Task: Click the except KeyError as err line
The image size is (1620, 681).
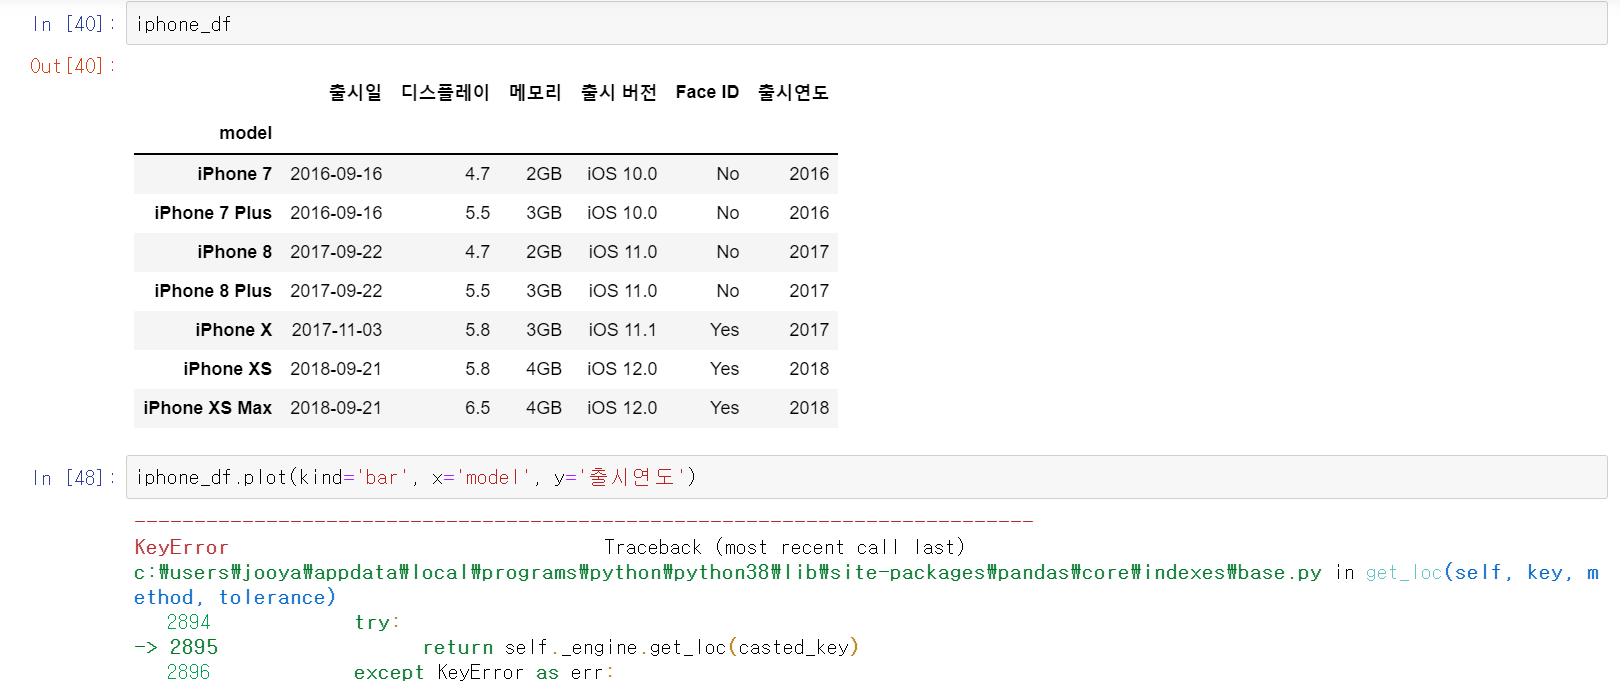Action: point(484,672)
